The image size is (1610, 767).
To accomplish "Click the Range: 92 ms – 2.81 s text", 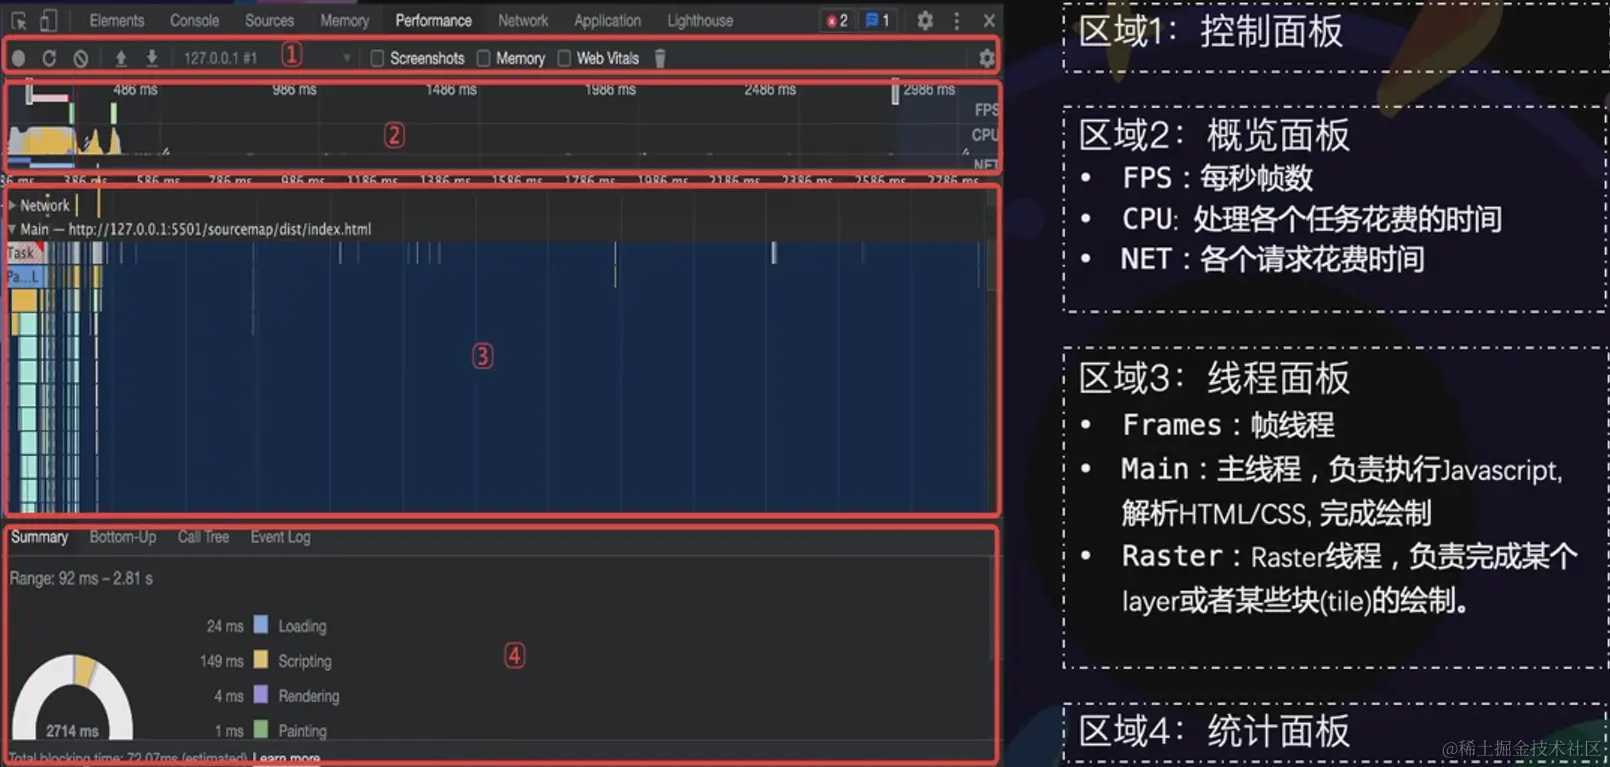I will (x=81, y=578).
